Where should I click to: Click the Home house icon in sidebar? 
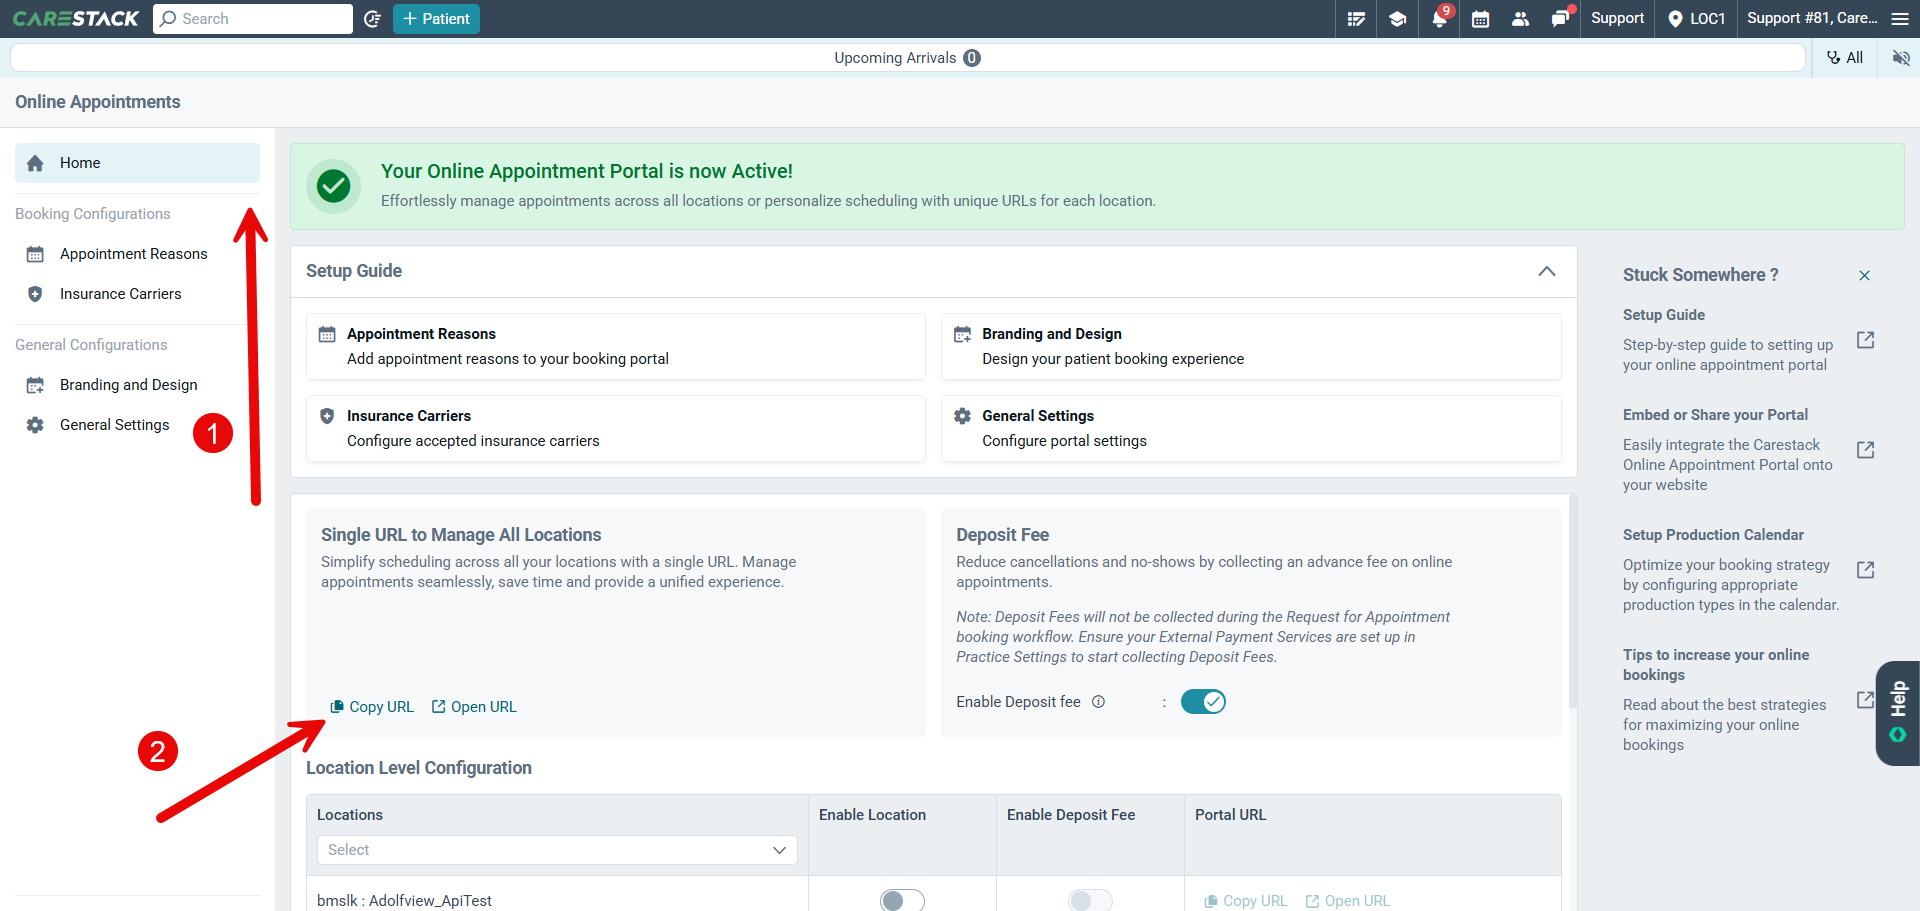[35, 163]
